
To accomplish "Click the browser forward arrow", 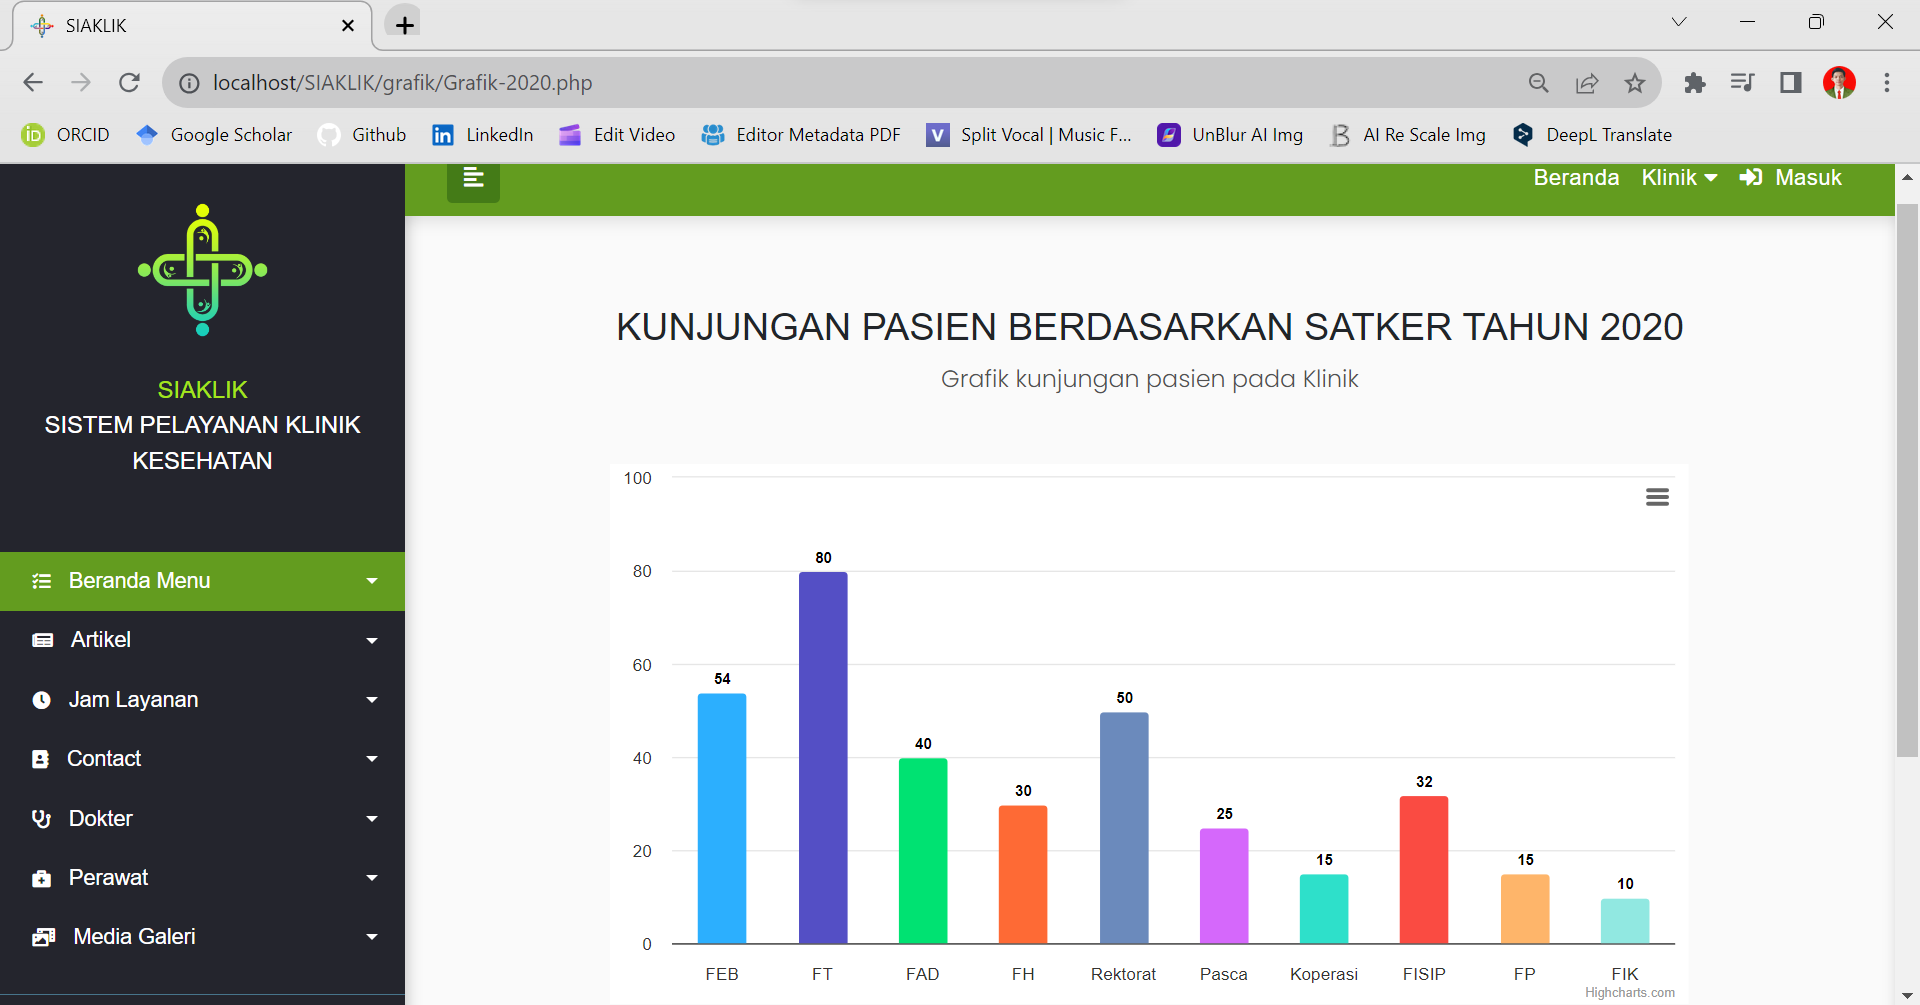I will pos(81,83).
